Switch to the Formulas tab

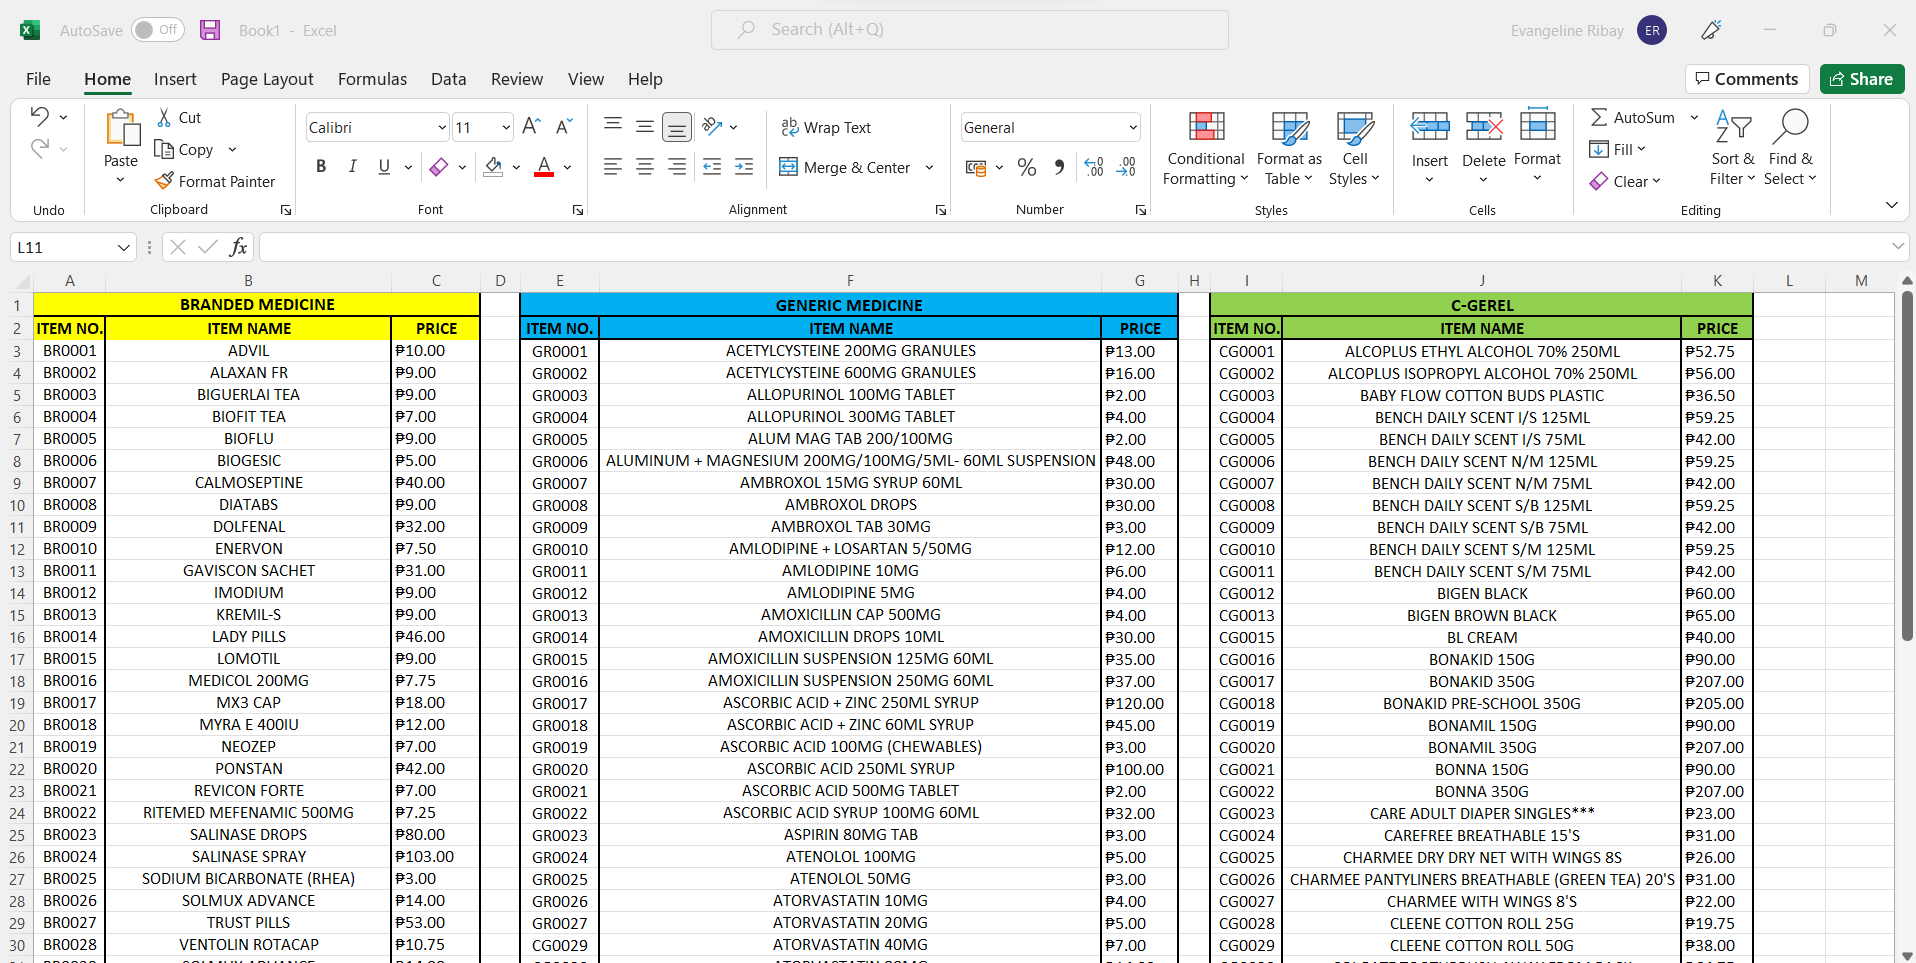pos(372,79)
